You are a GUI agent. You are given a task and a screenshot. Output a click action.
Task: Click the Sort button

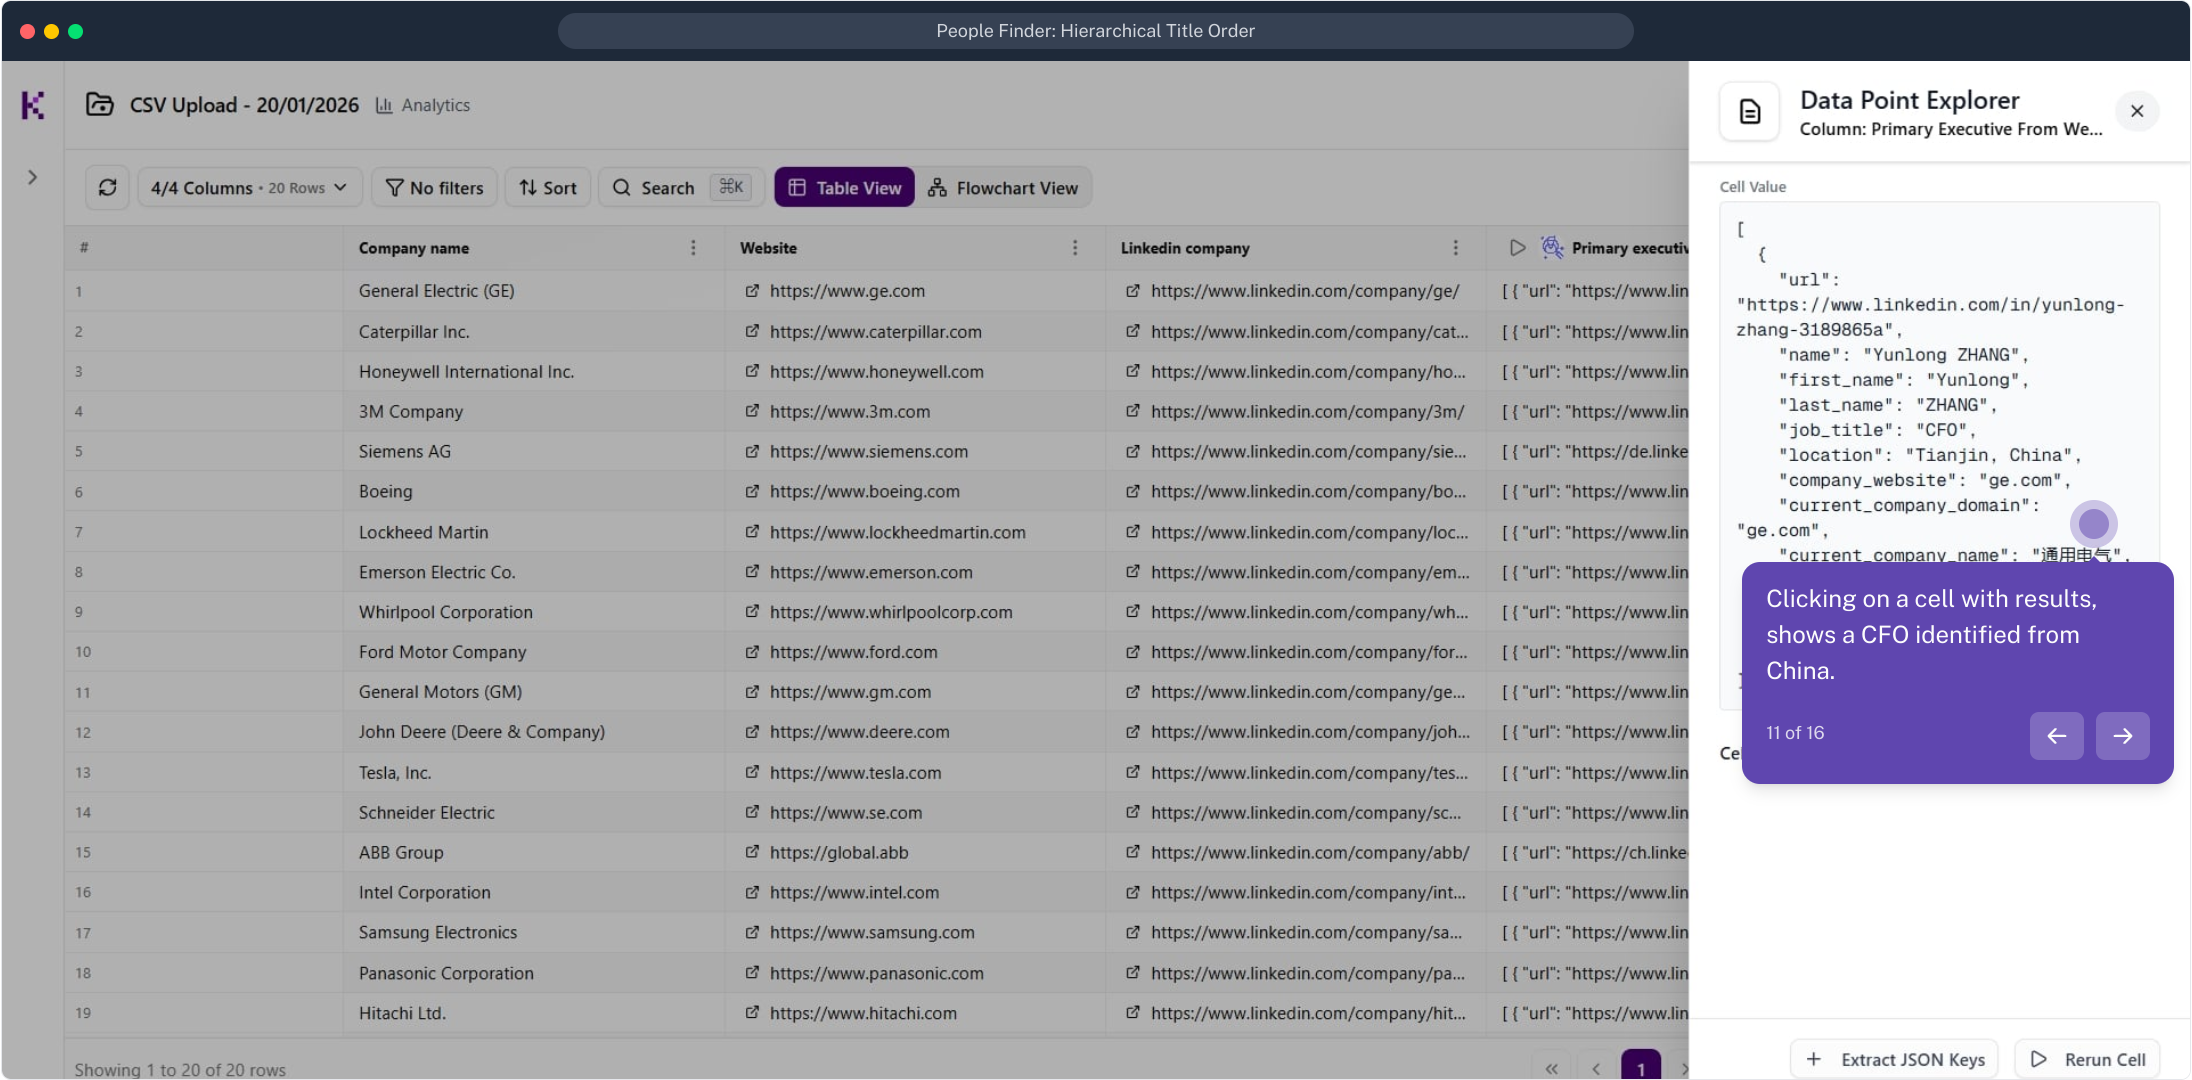(x=548, y=187)
